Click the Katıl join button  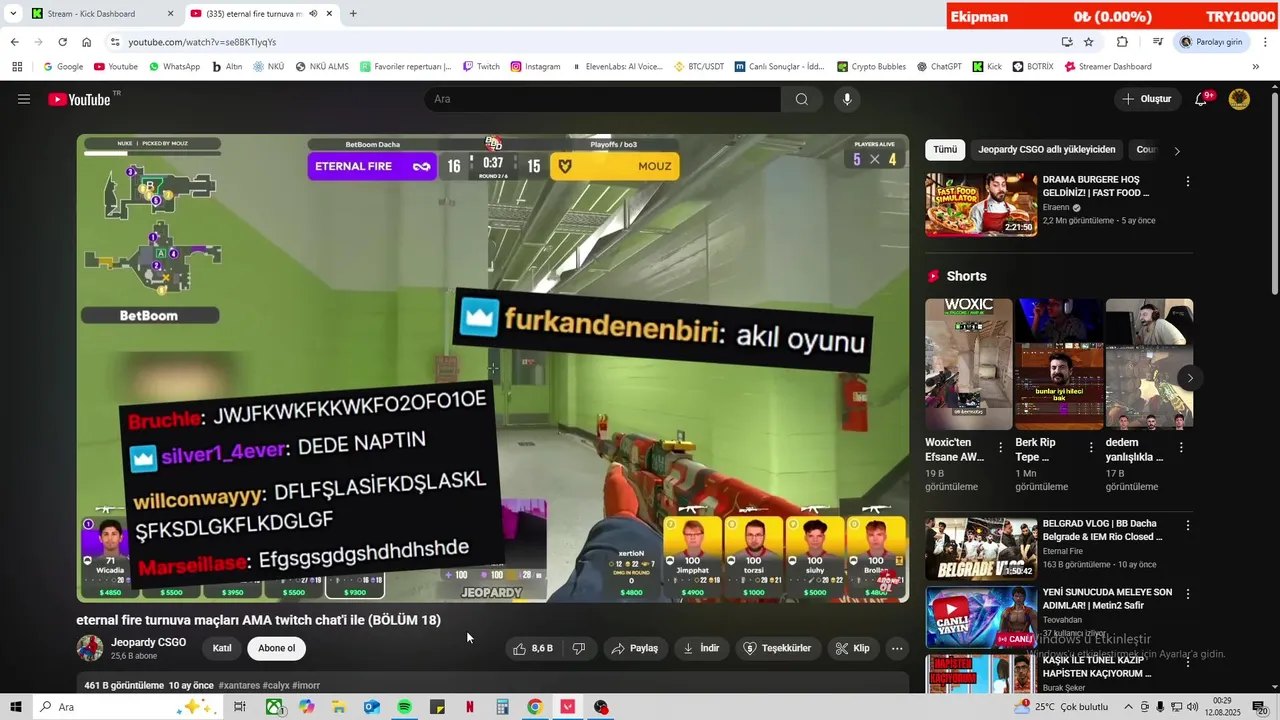click(222, 648)
